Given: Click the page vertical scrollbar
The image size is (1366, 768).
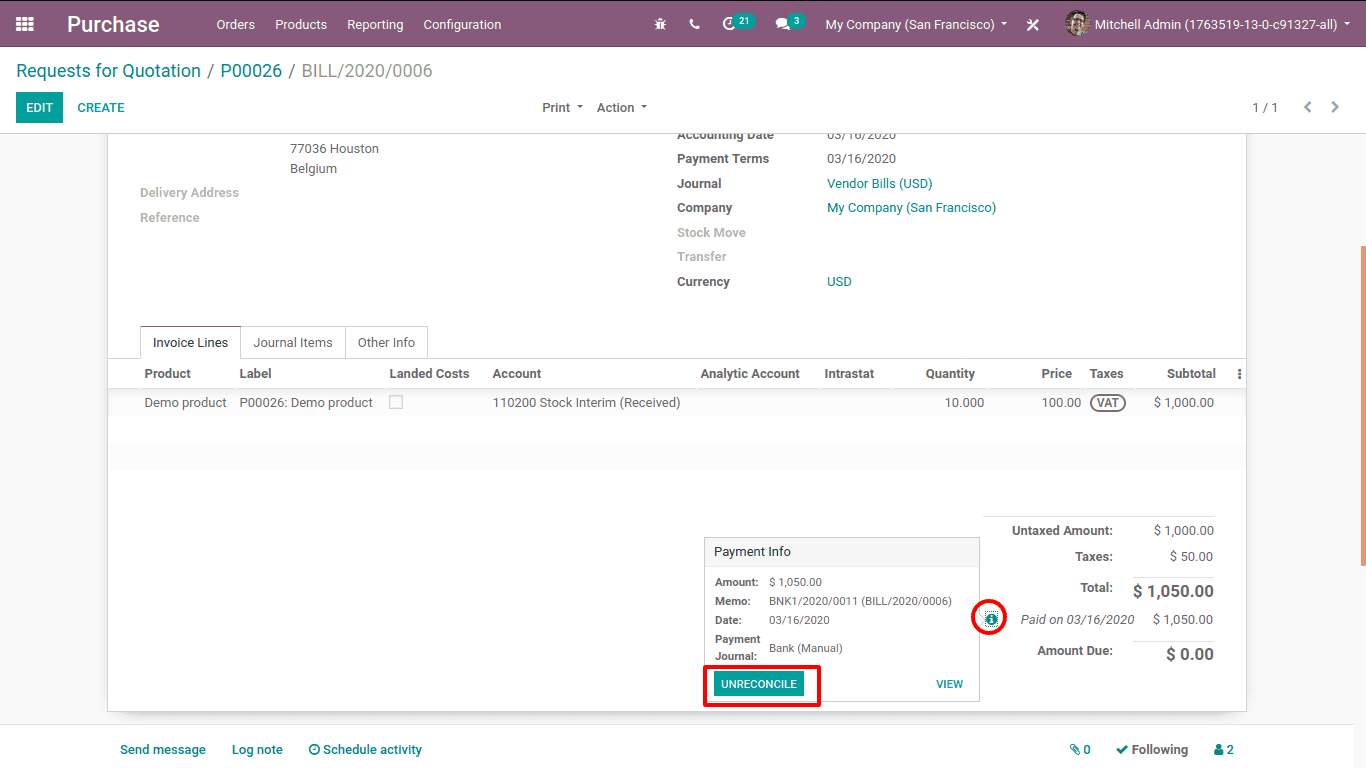Looking at the screenshot, I should click(1362, 405).
